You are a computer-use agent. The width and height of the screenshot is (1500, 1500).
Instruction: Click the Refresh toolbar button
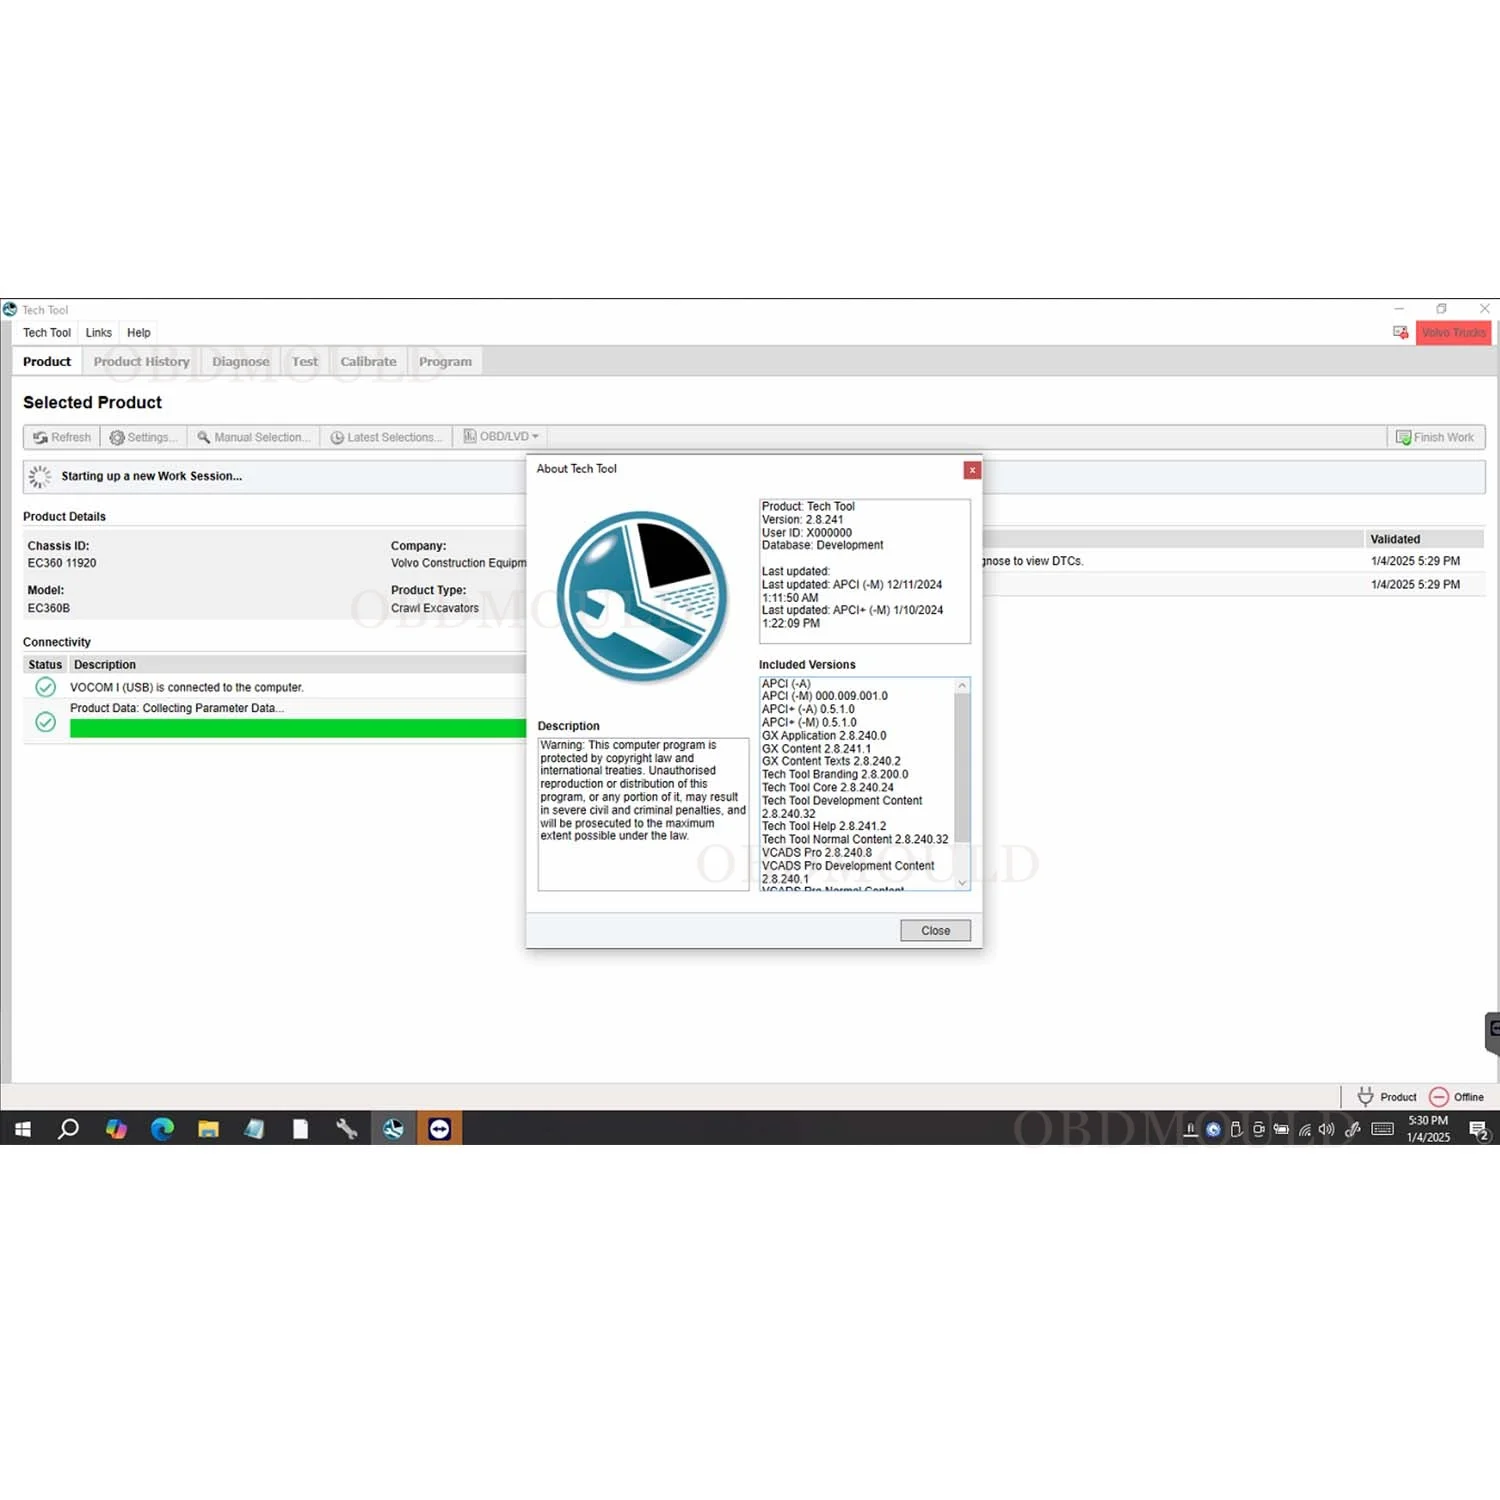[x=62, y=438]
